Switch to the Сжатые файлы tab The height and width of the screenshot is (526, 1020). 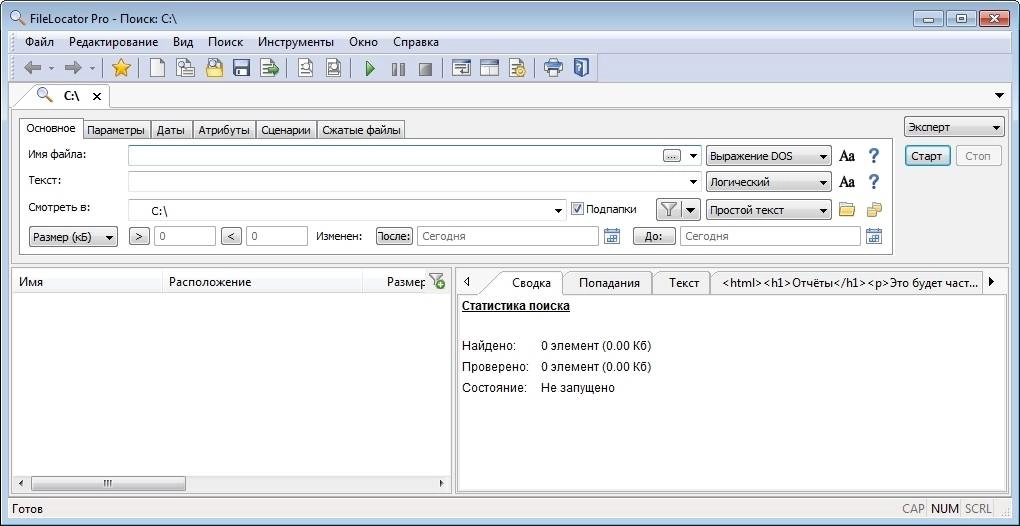(x=361, y=130)
